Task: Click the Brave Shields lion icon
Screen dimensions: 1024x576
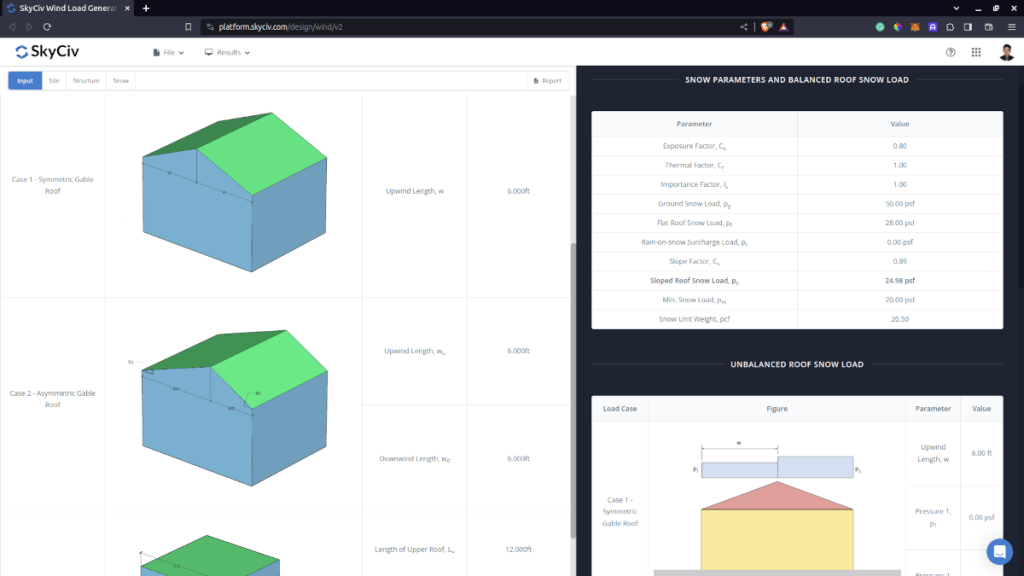Action: click(766, 27)
